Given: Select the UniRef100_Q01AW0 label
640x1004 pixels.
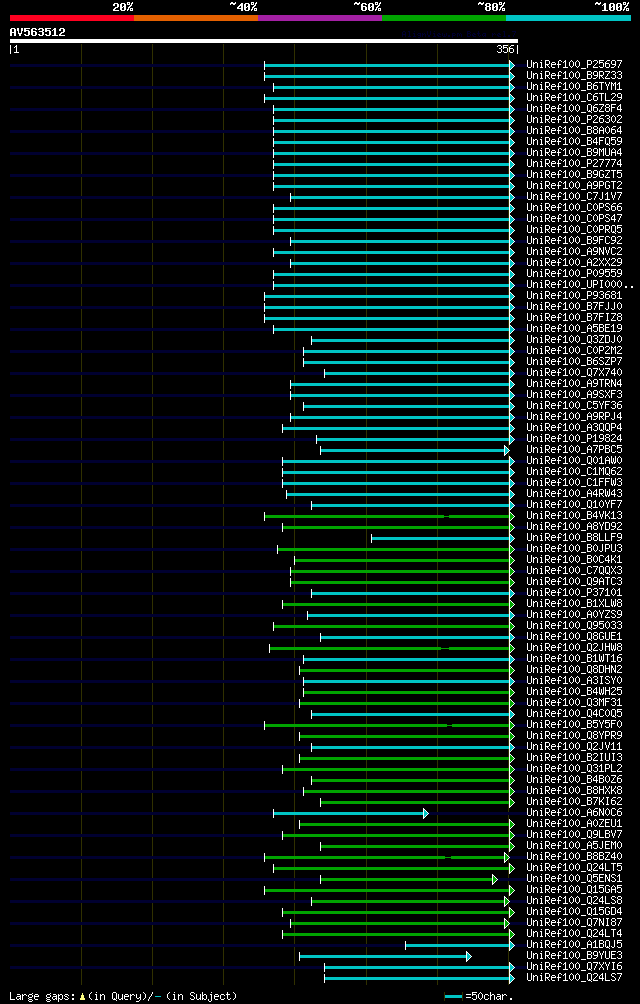Looking at the screenshot, I should click(x=574, y=460).
